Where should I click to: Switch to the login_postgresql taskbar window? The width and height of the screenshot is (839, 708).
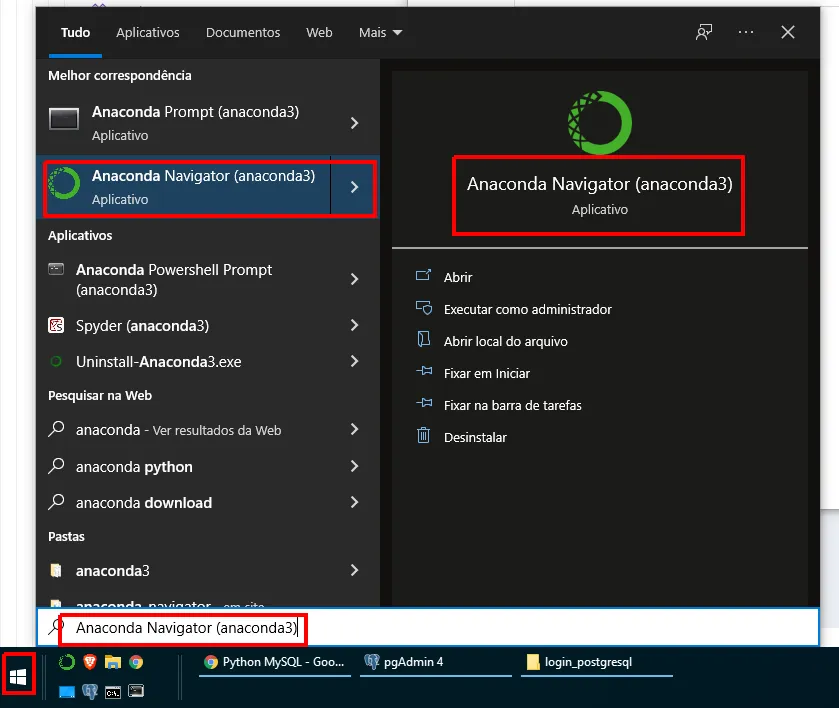click(597, 663)
